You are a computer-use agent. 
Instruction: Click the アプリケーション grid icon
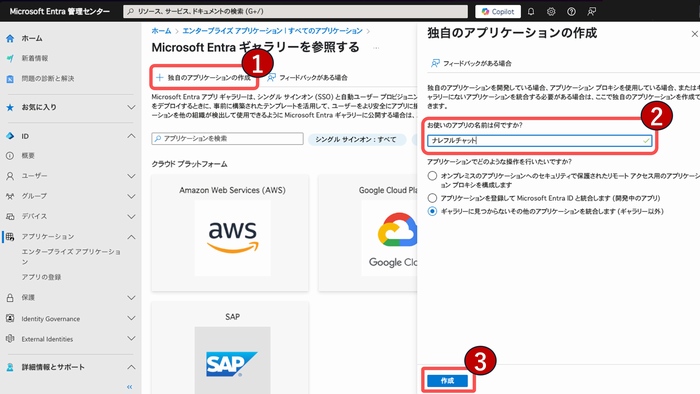click(x=10, y=236)
